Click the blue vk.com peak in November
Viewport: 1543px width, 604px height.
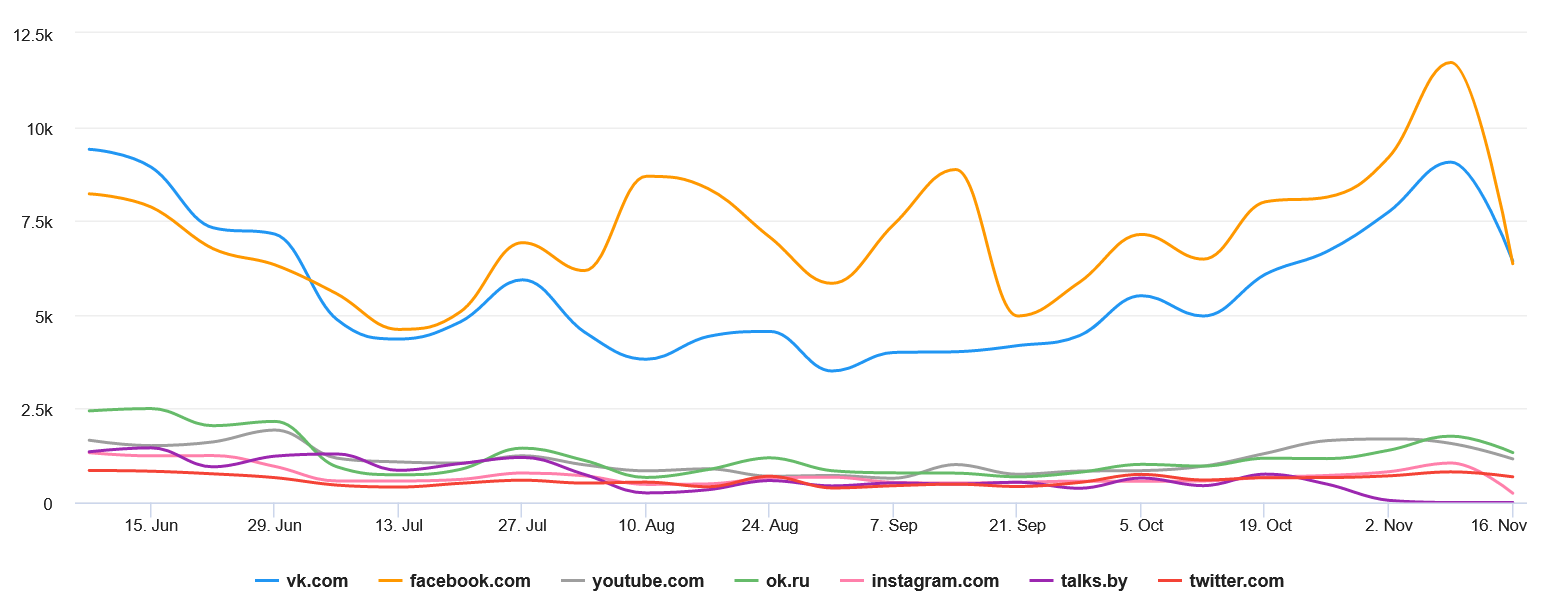pos(1450,162)
